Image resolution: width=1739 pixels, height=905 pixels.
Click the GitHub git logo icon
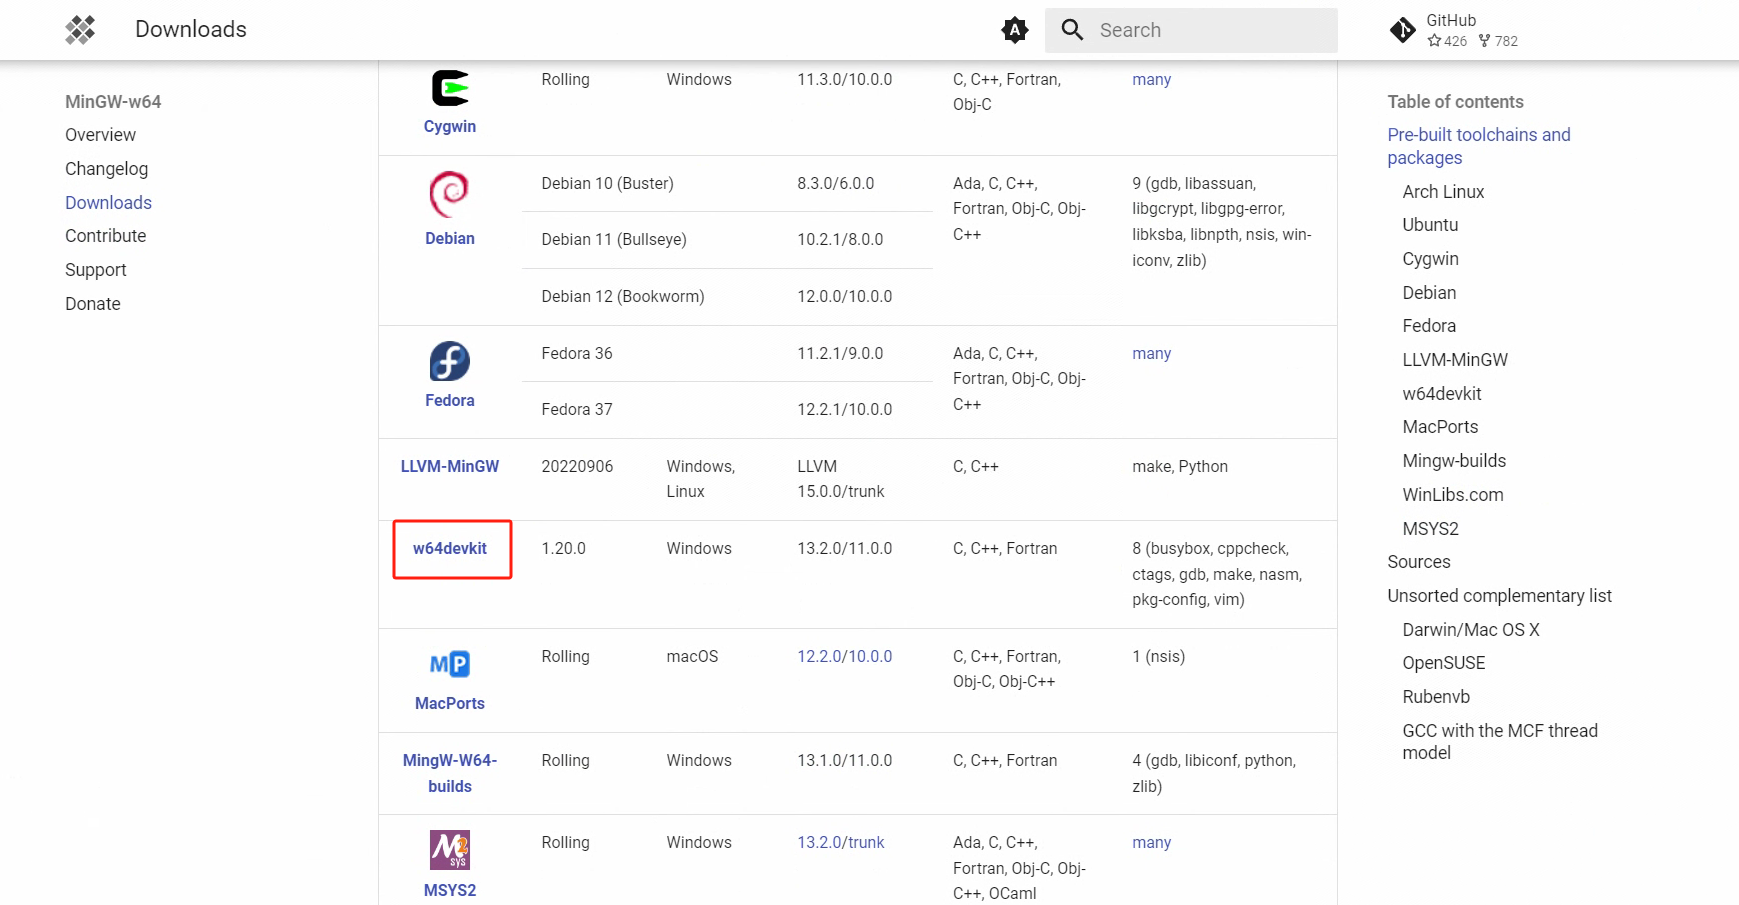pos(1403,30)
